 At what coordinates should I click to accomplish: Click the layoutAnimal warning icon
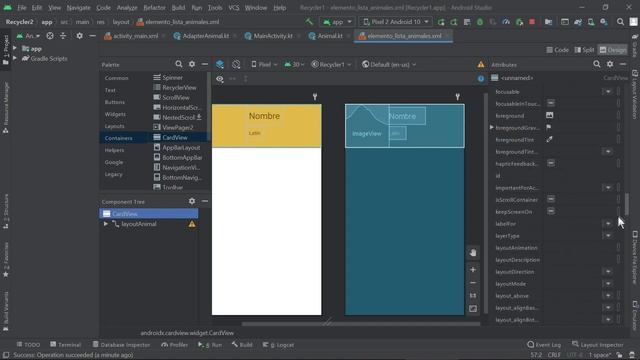[x=192, y=224]
